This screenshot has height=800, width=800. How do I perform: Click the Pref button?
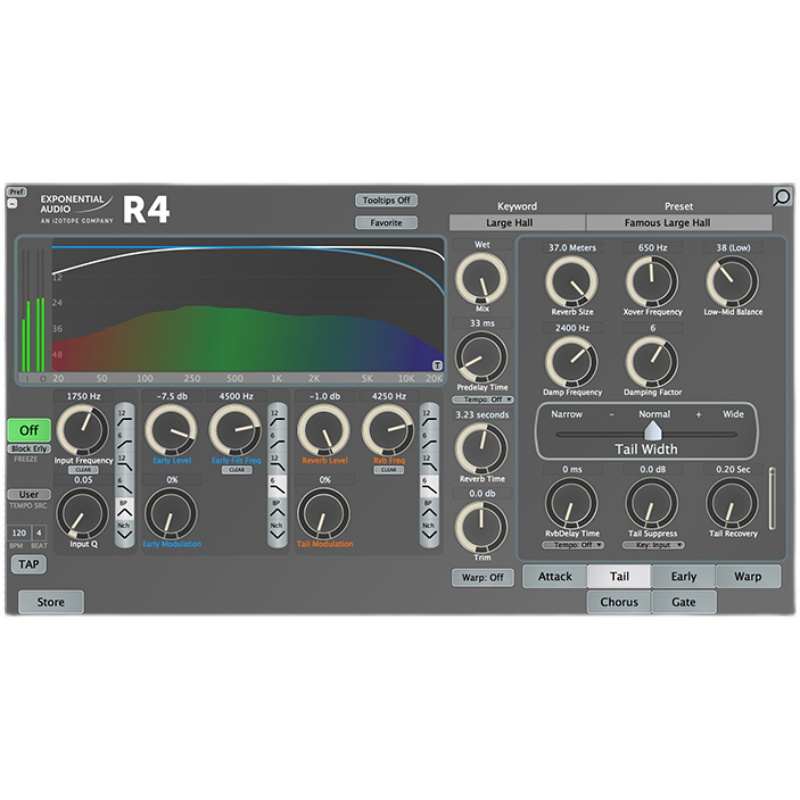click(x=17, y=192)
